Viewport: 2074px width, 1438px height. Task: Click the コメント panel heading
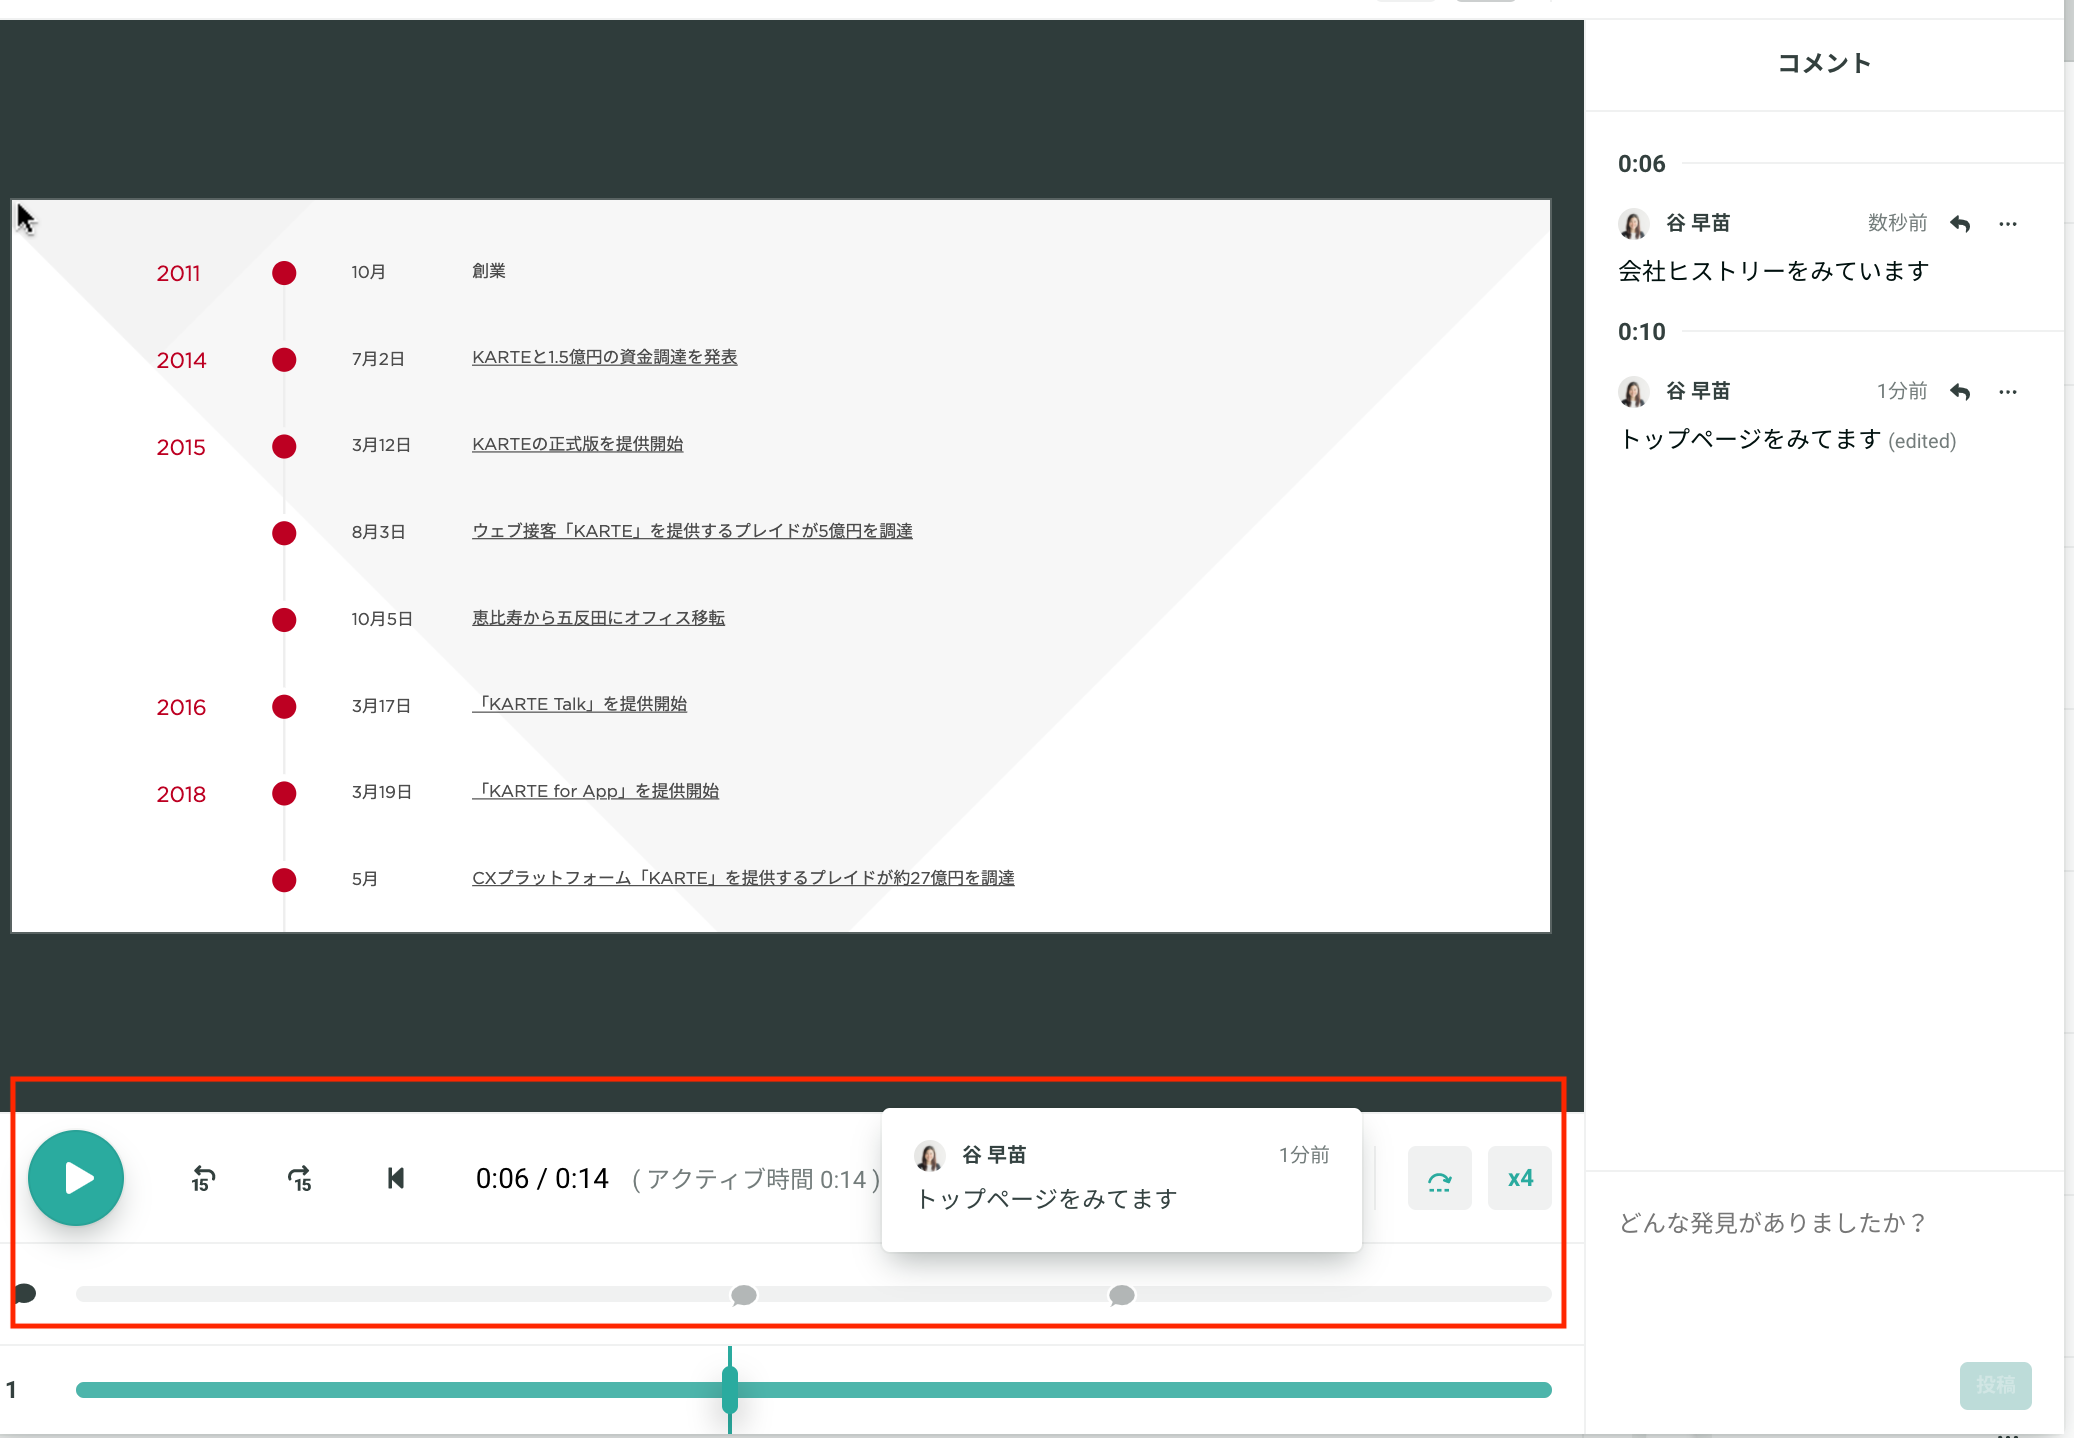tap(1824, 64)
